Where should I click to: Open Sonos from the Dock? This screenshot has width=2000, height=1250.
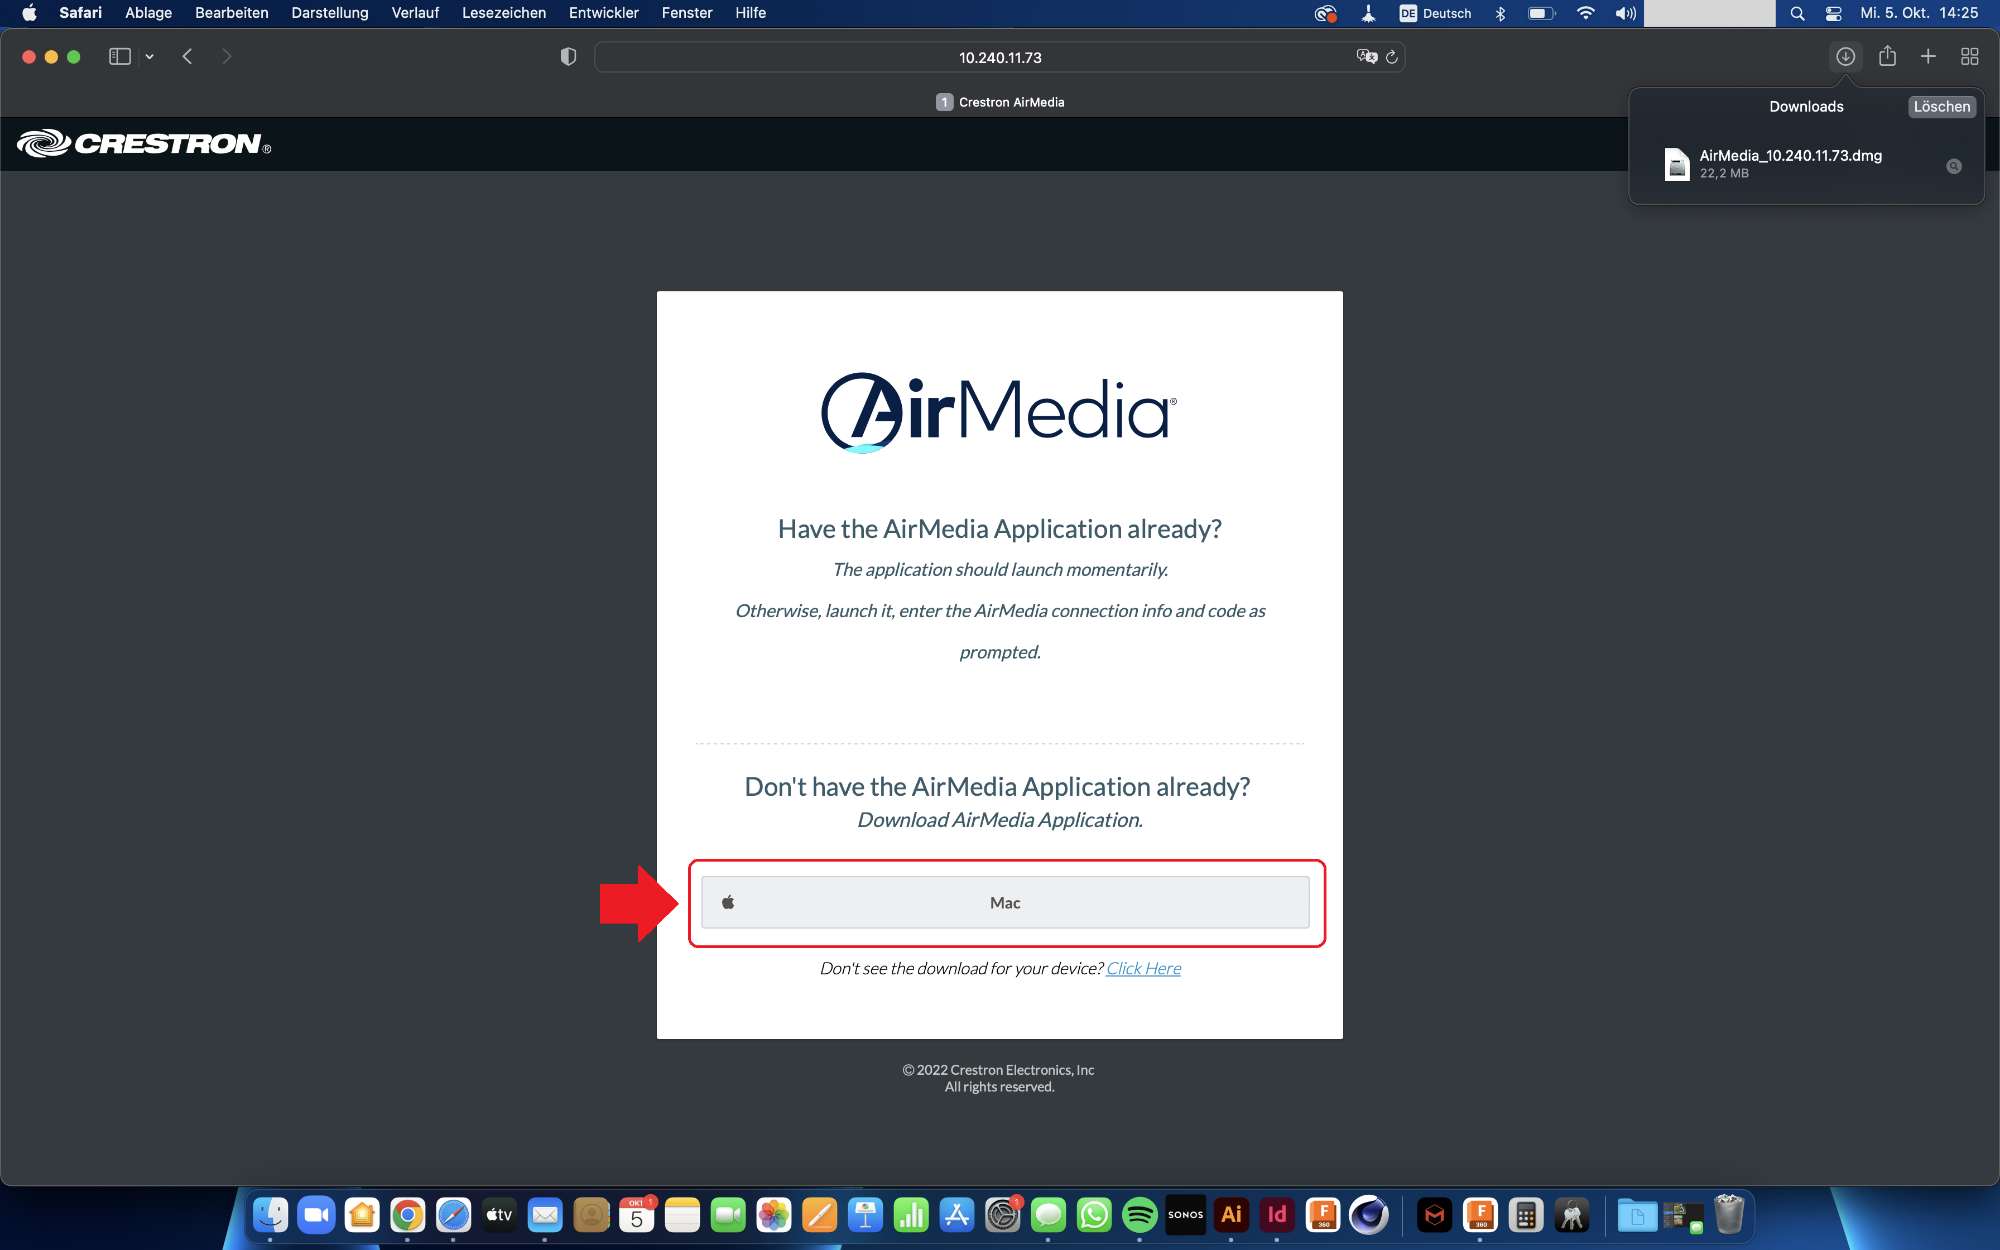(x=1186, y=1215)
